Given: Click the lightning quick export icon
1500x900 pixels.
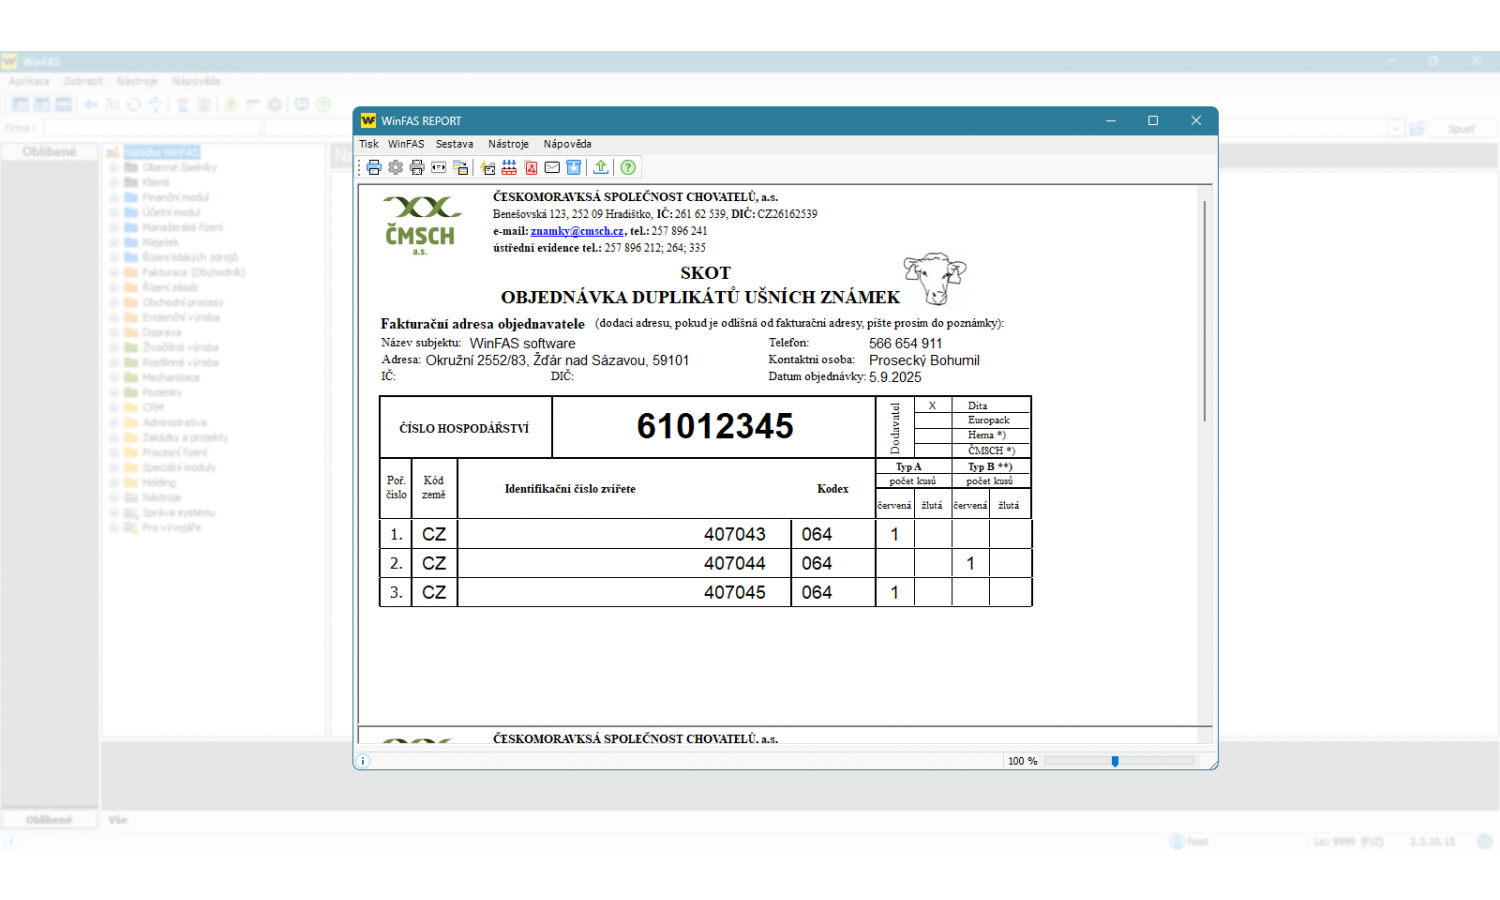Looking at the screenshot, I should coord(488,168).
